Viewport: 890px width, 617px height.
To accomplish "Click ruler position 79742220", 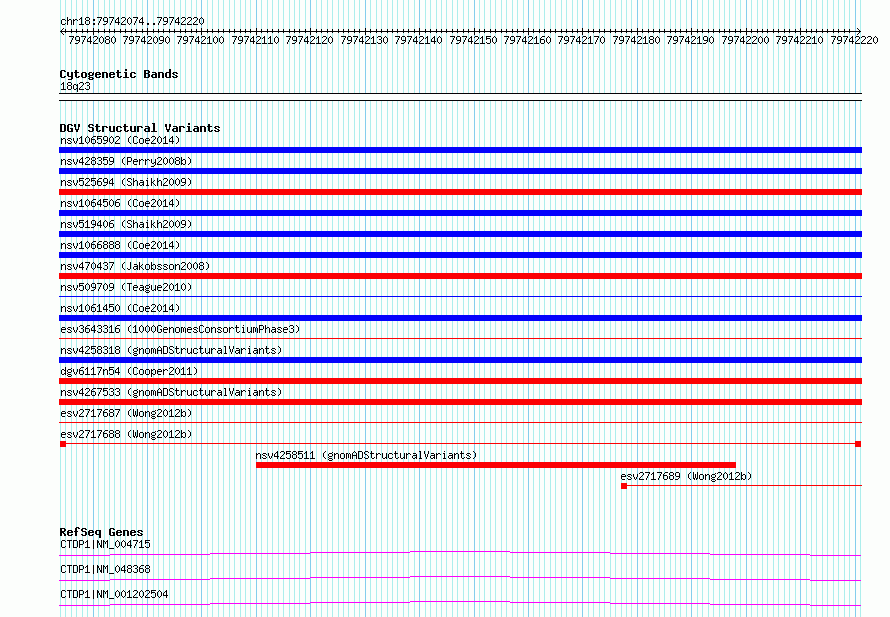I will pyautogui.click(x=854, y=40).
